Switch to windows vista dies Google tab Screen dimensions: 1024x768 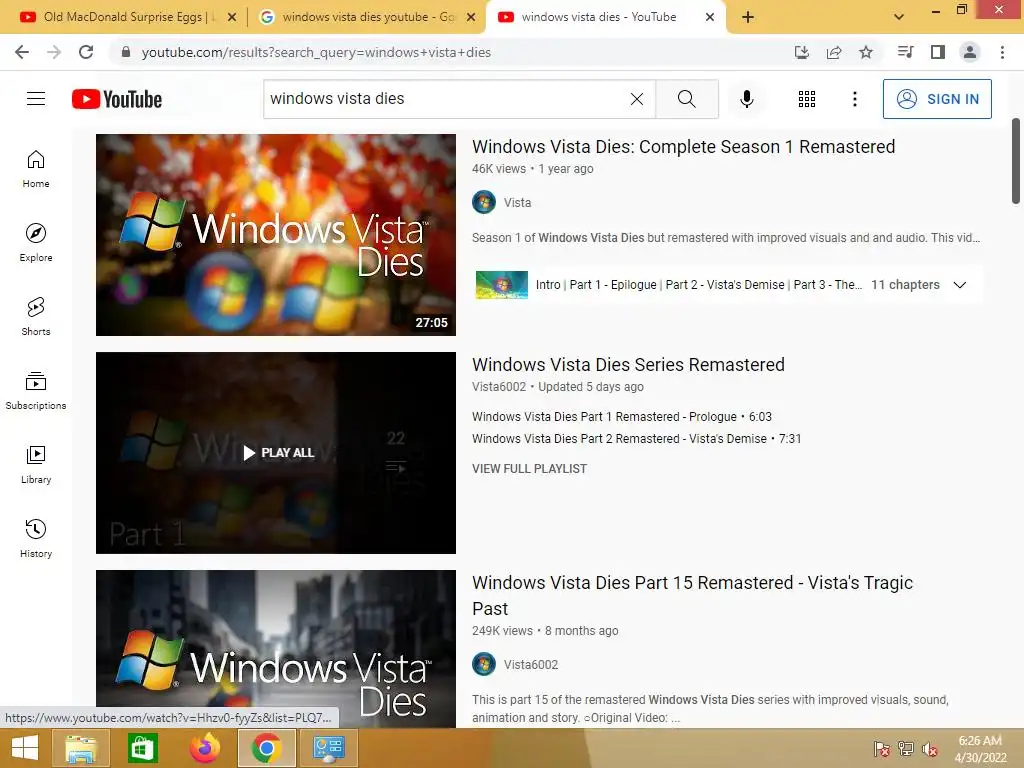tap(366, 17)
